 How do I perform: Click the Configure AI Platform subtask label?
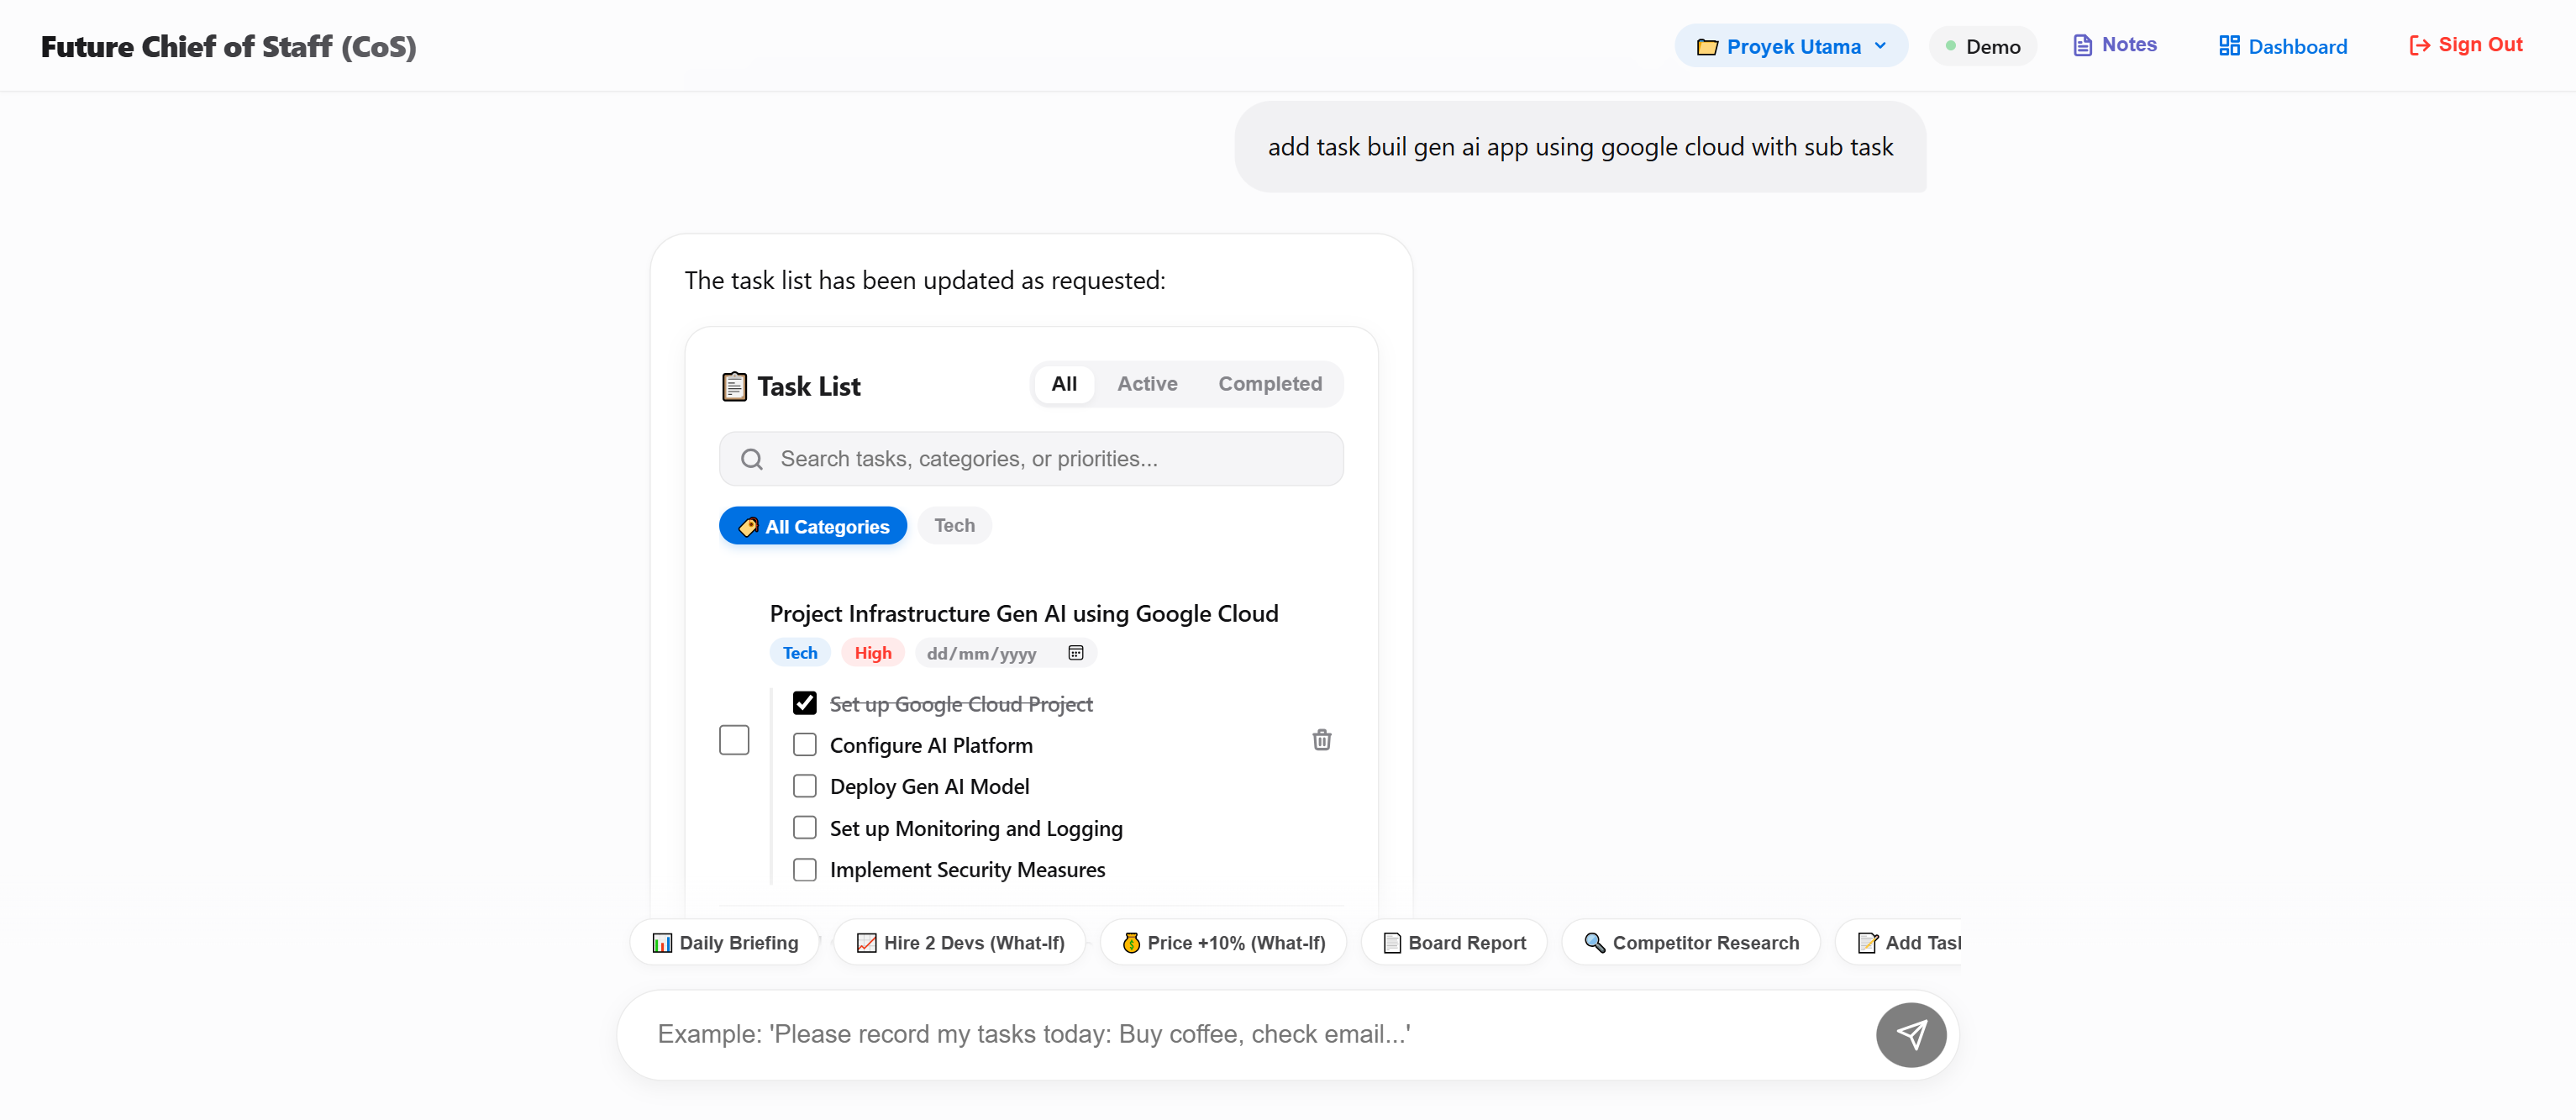(x=931, y=746)
